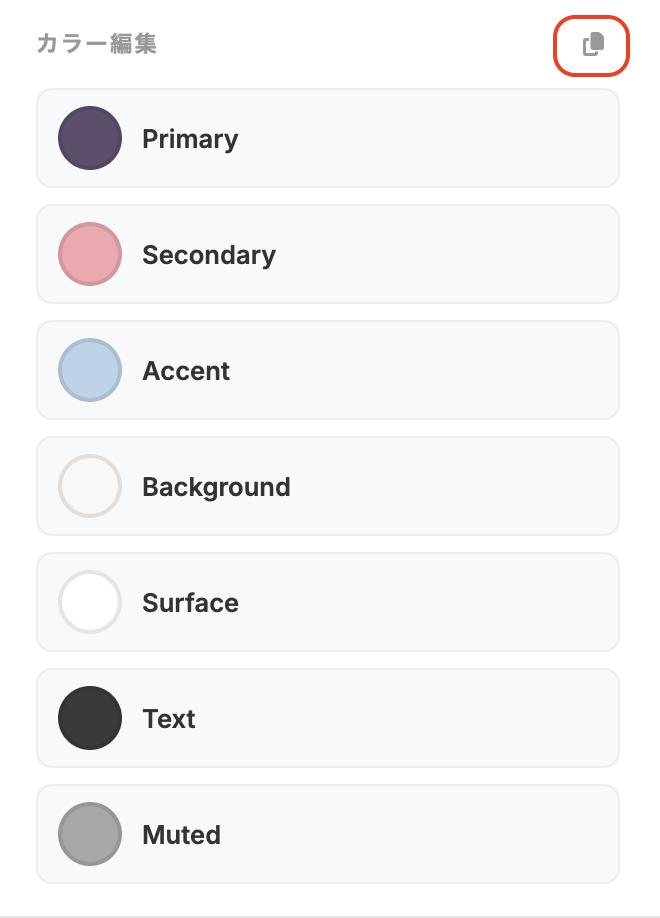This screenshot has width=660, height=918.
Task: Open the light blue Accent swatch
Action: pyautogui.click(x=90, y=370)
